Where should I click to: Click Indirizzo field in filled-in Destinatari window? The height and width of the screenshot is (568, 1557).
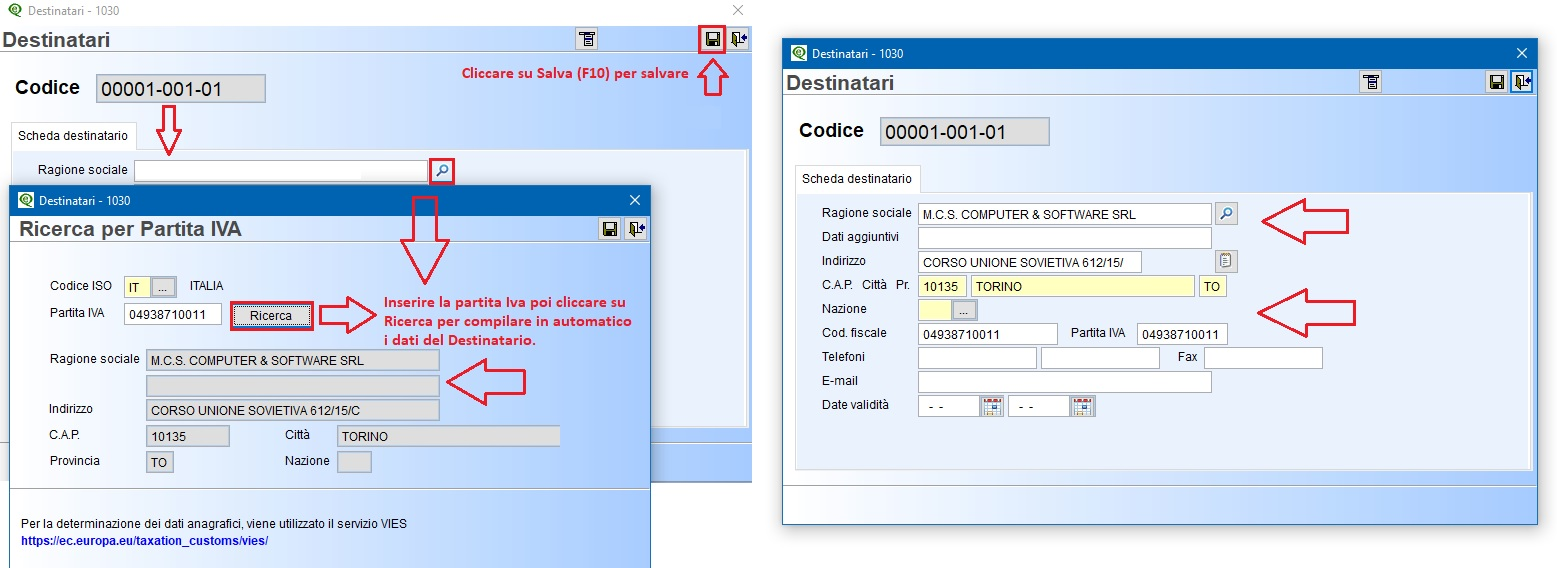1030,262
